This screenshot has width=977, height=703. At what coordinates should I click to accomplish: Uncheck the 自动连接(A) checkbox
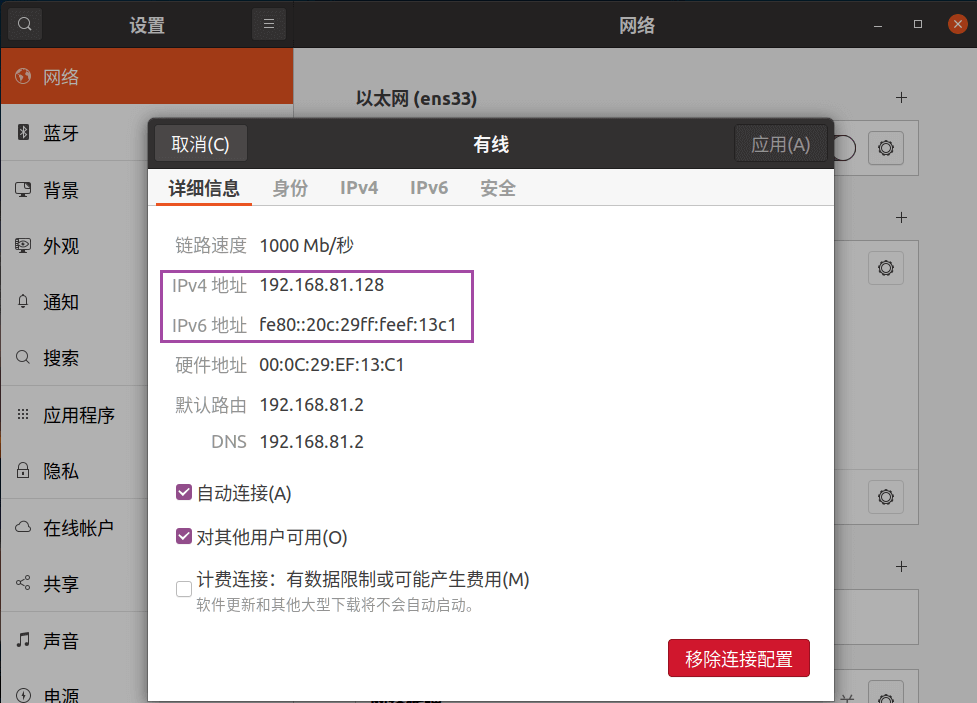pyautogui.click(x=184, y=493)
